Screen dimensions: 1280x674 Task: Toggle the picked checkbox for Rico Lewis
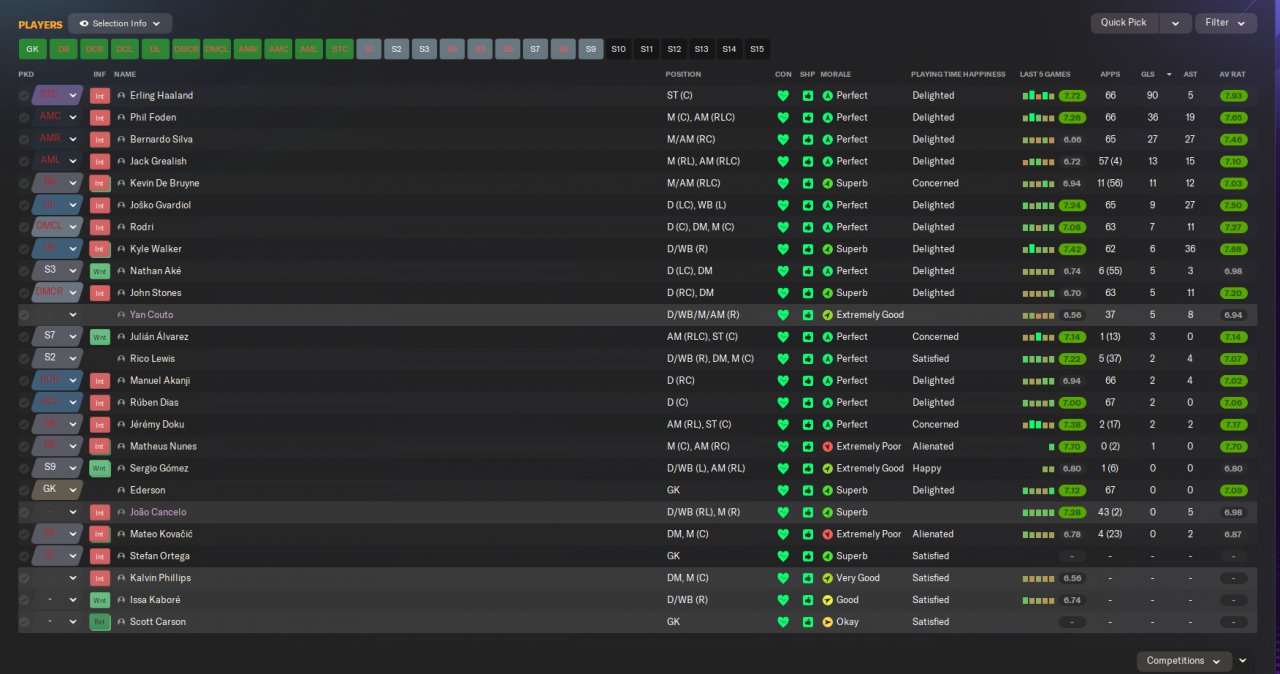(x=24, y=359)
